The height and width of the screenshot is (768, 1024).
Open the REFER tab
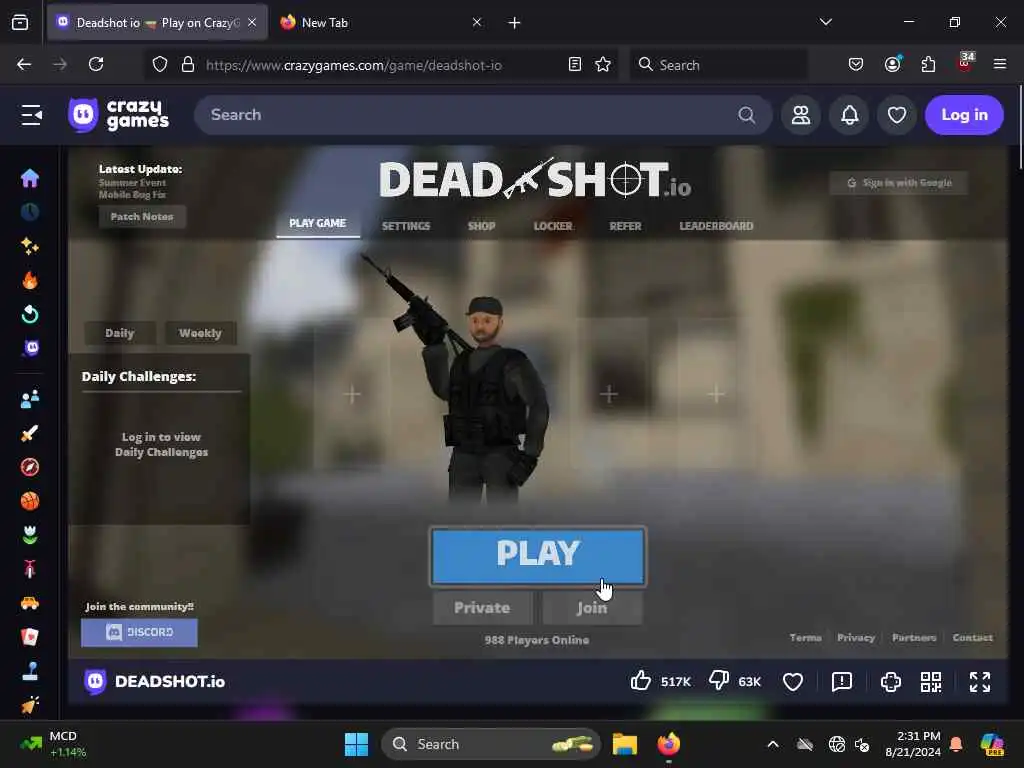click(625, 226)
